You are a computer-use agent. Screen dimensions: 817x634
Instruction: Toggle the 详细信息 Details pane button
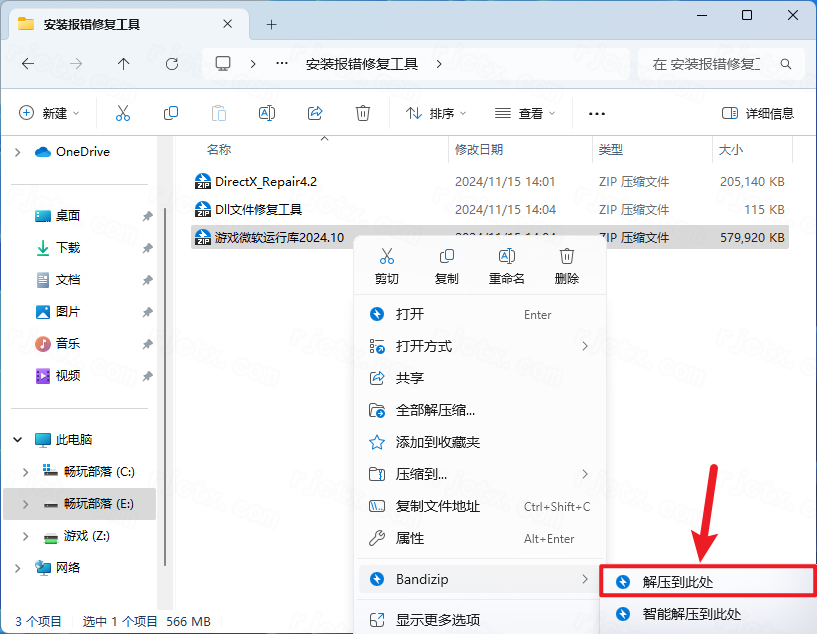758,113
